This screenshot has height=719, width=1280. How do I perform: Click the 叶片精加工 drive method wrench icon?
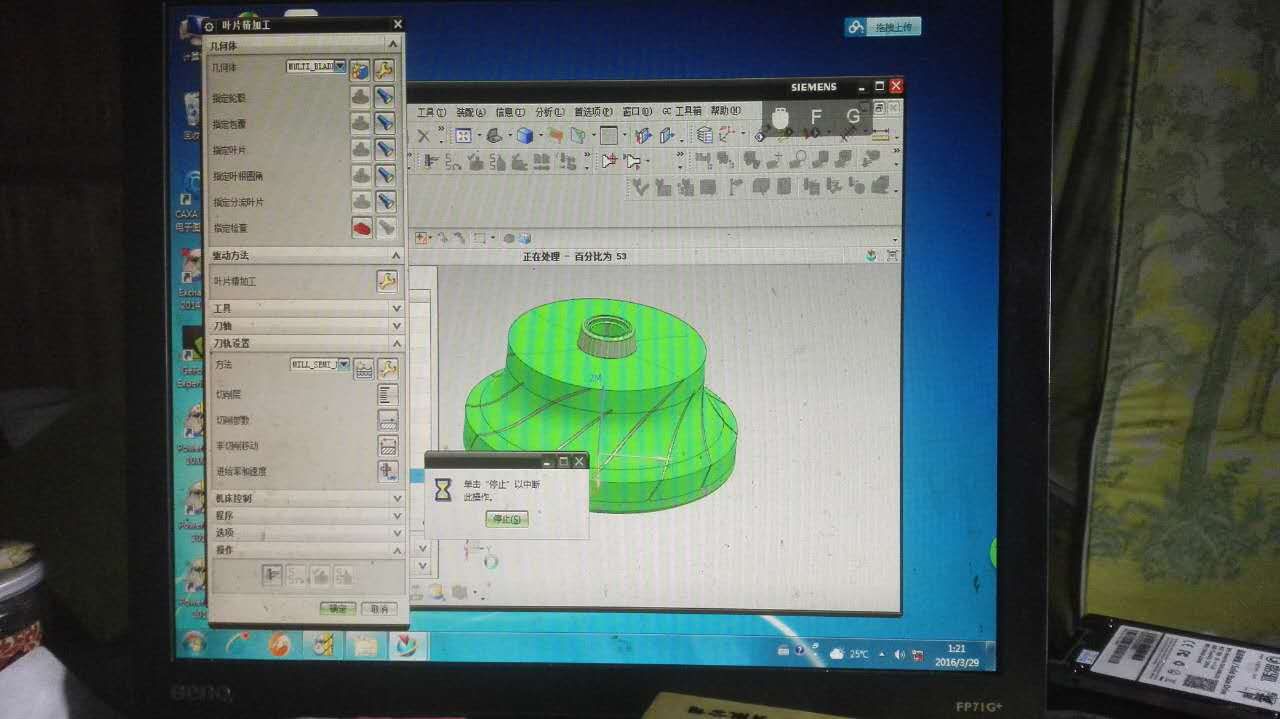tap(386, 281)
